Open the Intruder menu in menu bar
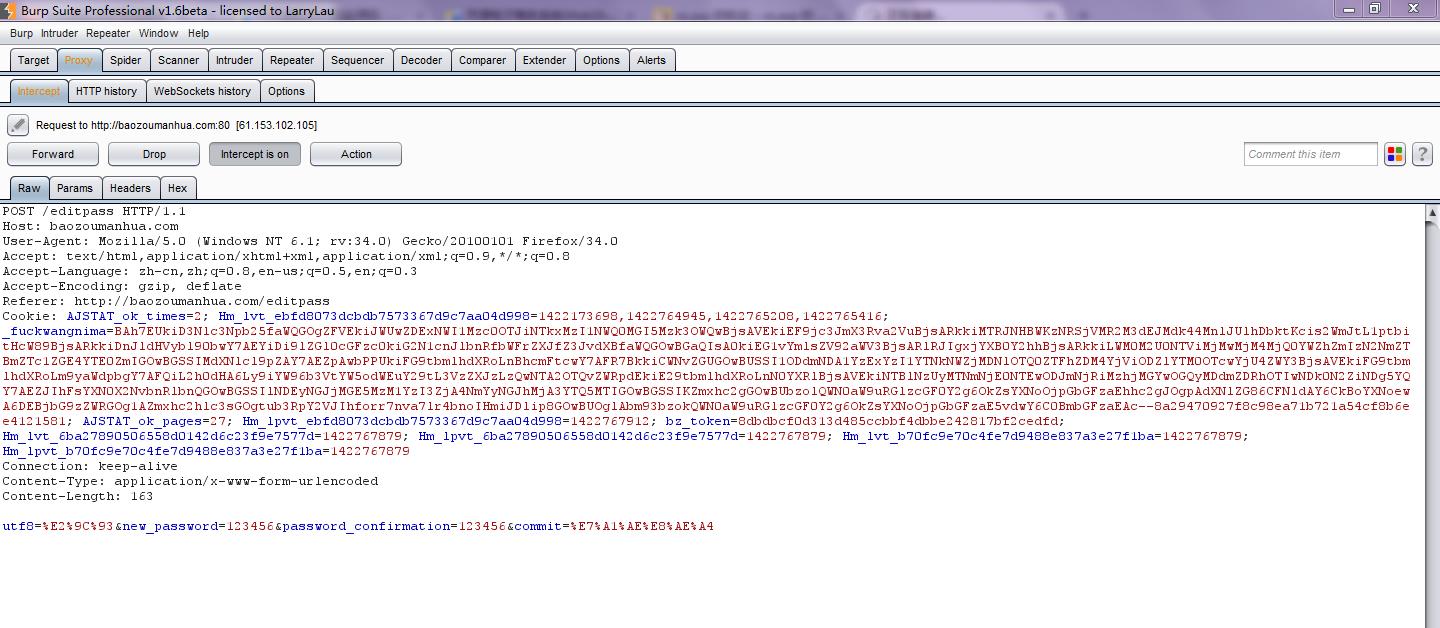The height and width of the screenshot is (628, 1440). pyautogui.click(x=59, y=33)
